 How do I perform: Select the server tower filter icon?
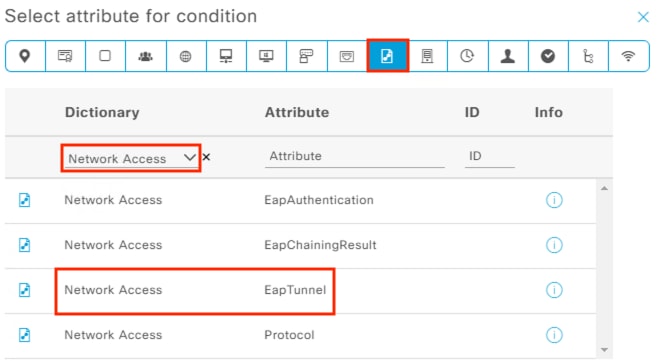pyautogui.click(x=427, y=56)
